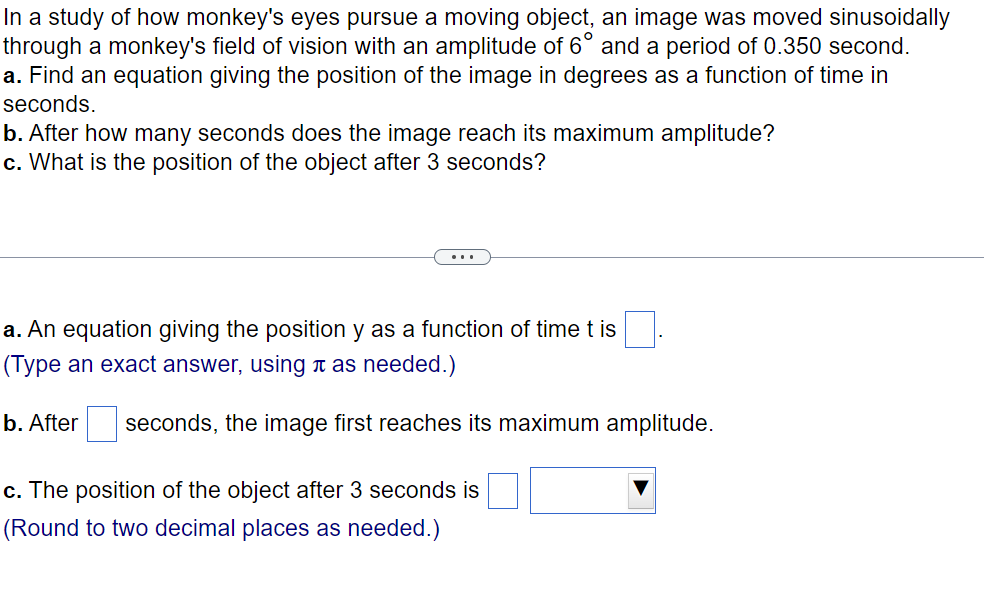
Task: Click the blue 'Round to two decimal places' note
Action: pyautogui.click(x=221, y=528)
